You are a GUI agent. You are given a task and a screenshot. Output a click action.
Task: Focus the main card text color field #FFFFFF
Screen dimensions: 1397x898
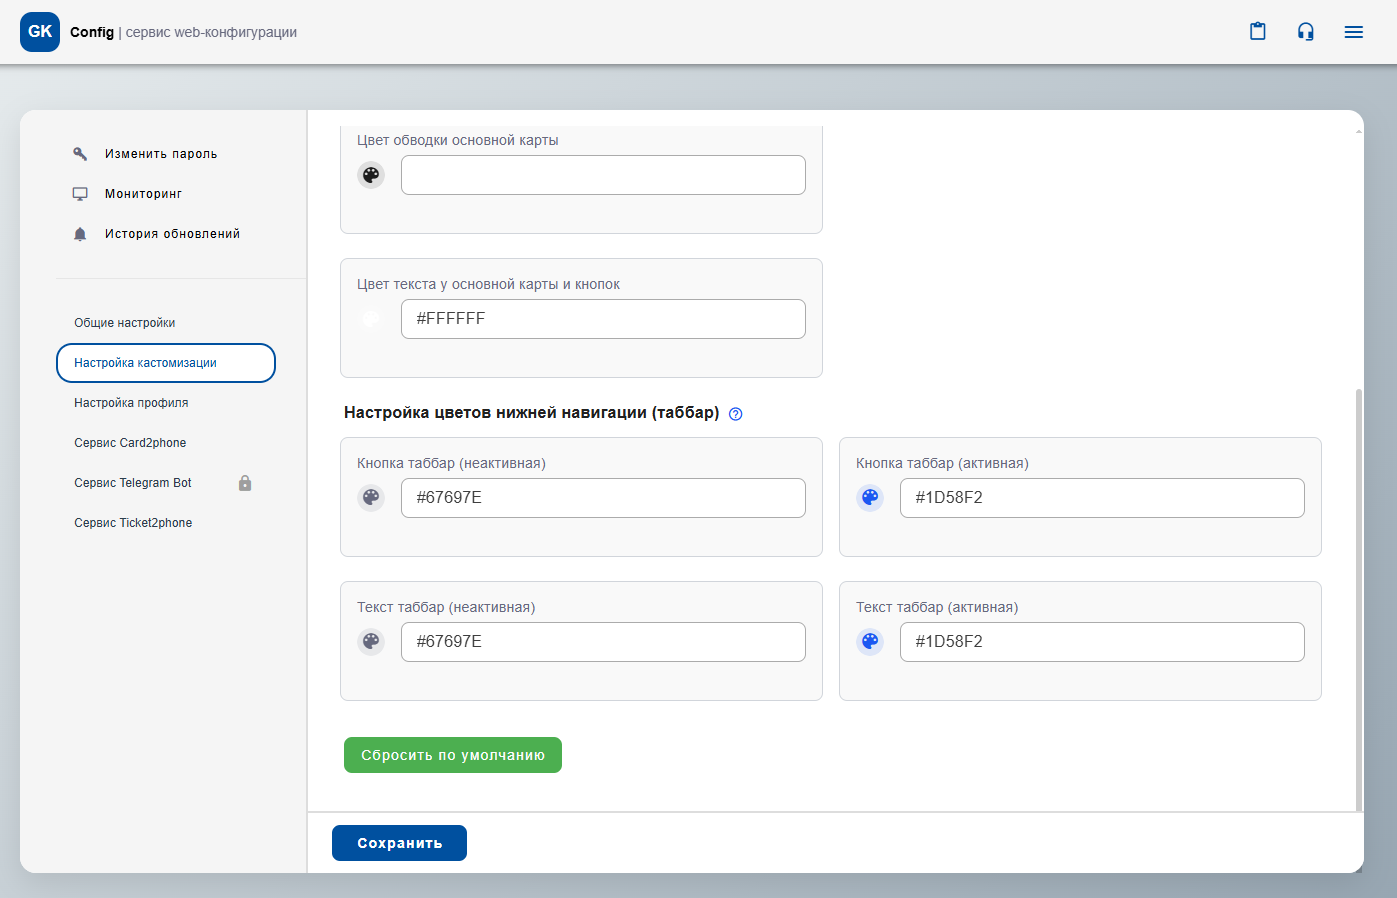603,319
